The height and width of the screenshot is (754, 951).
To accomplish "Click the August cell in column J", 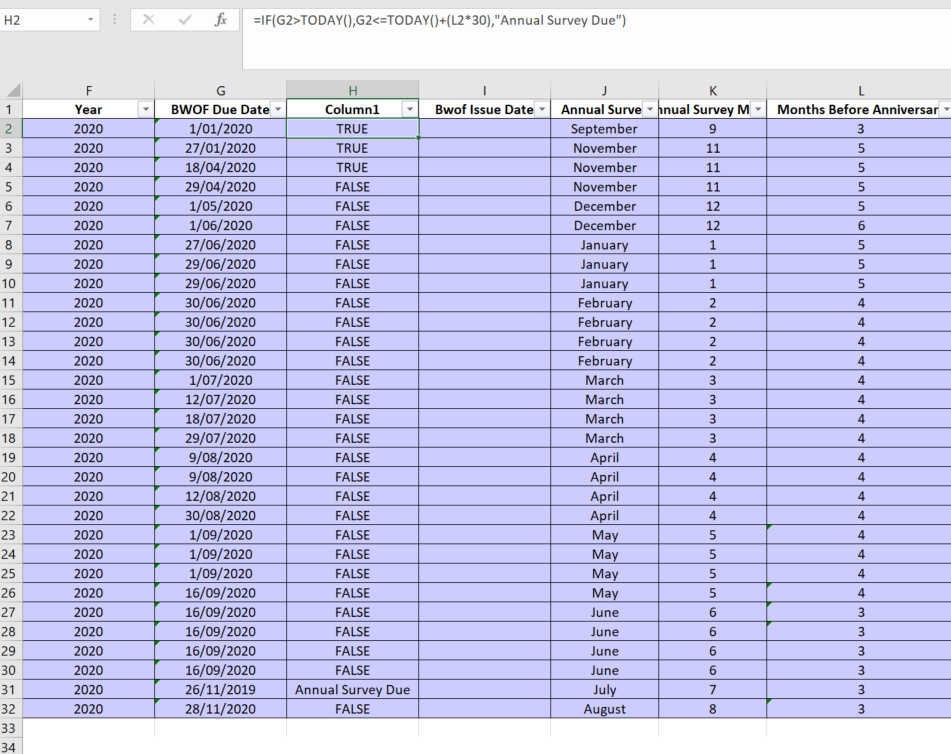I will click(x=604, y=709).
